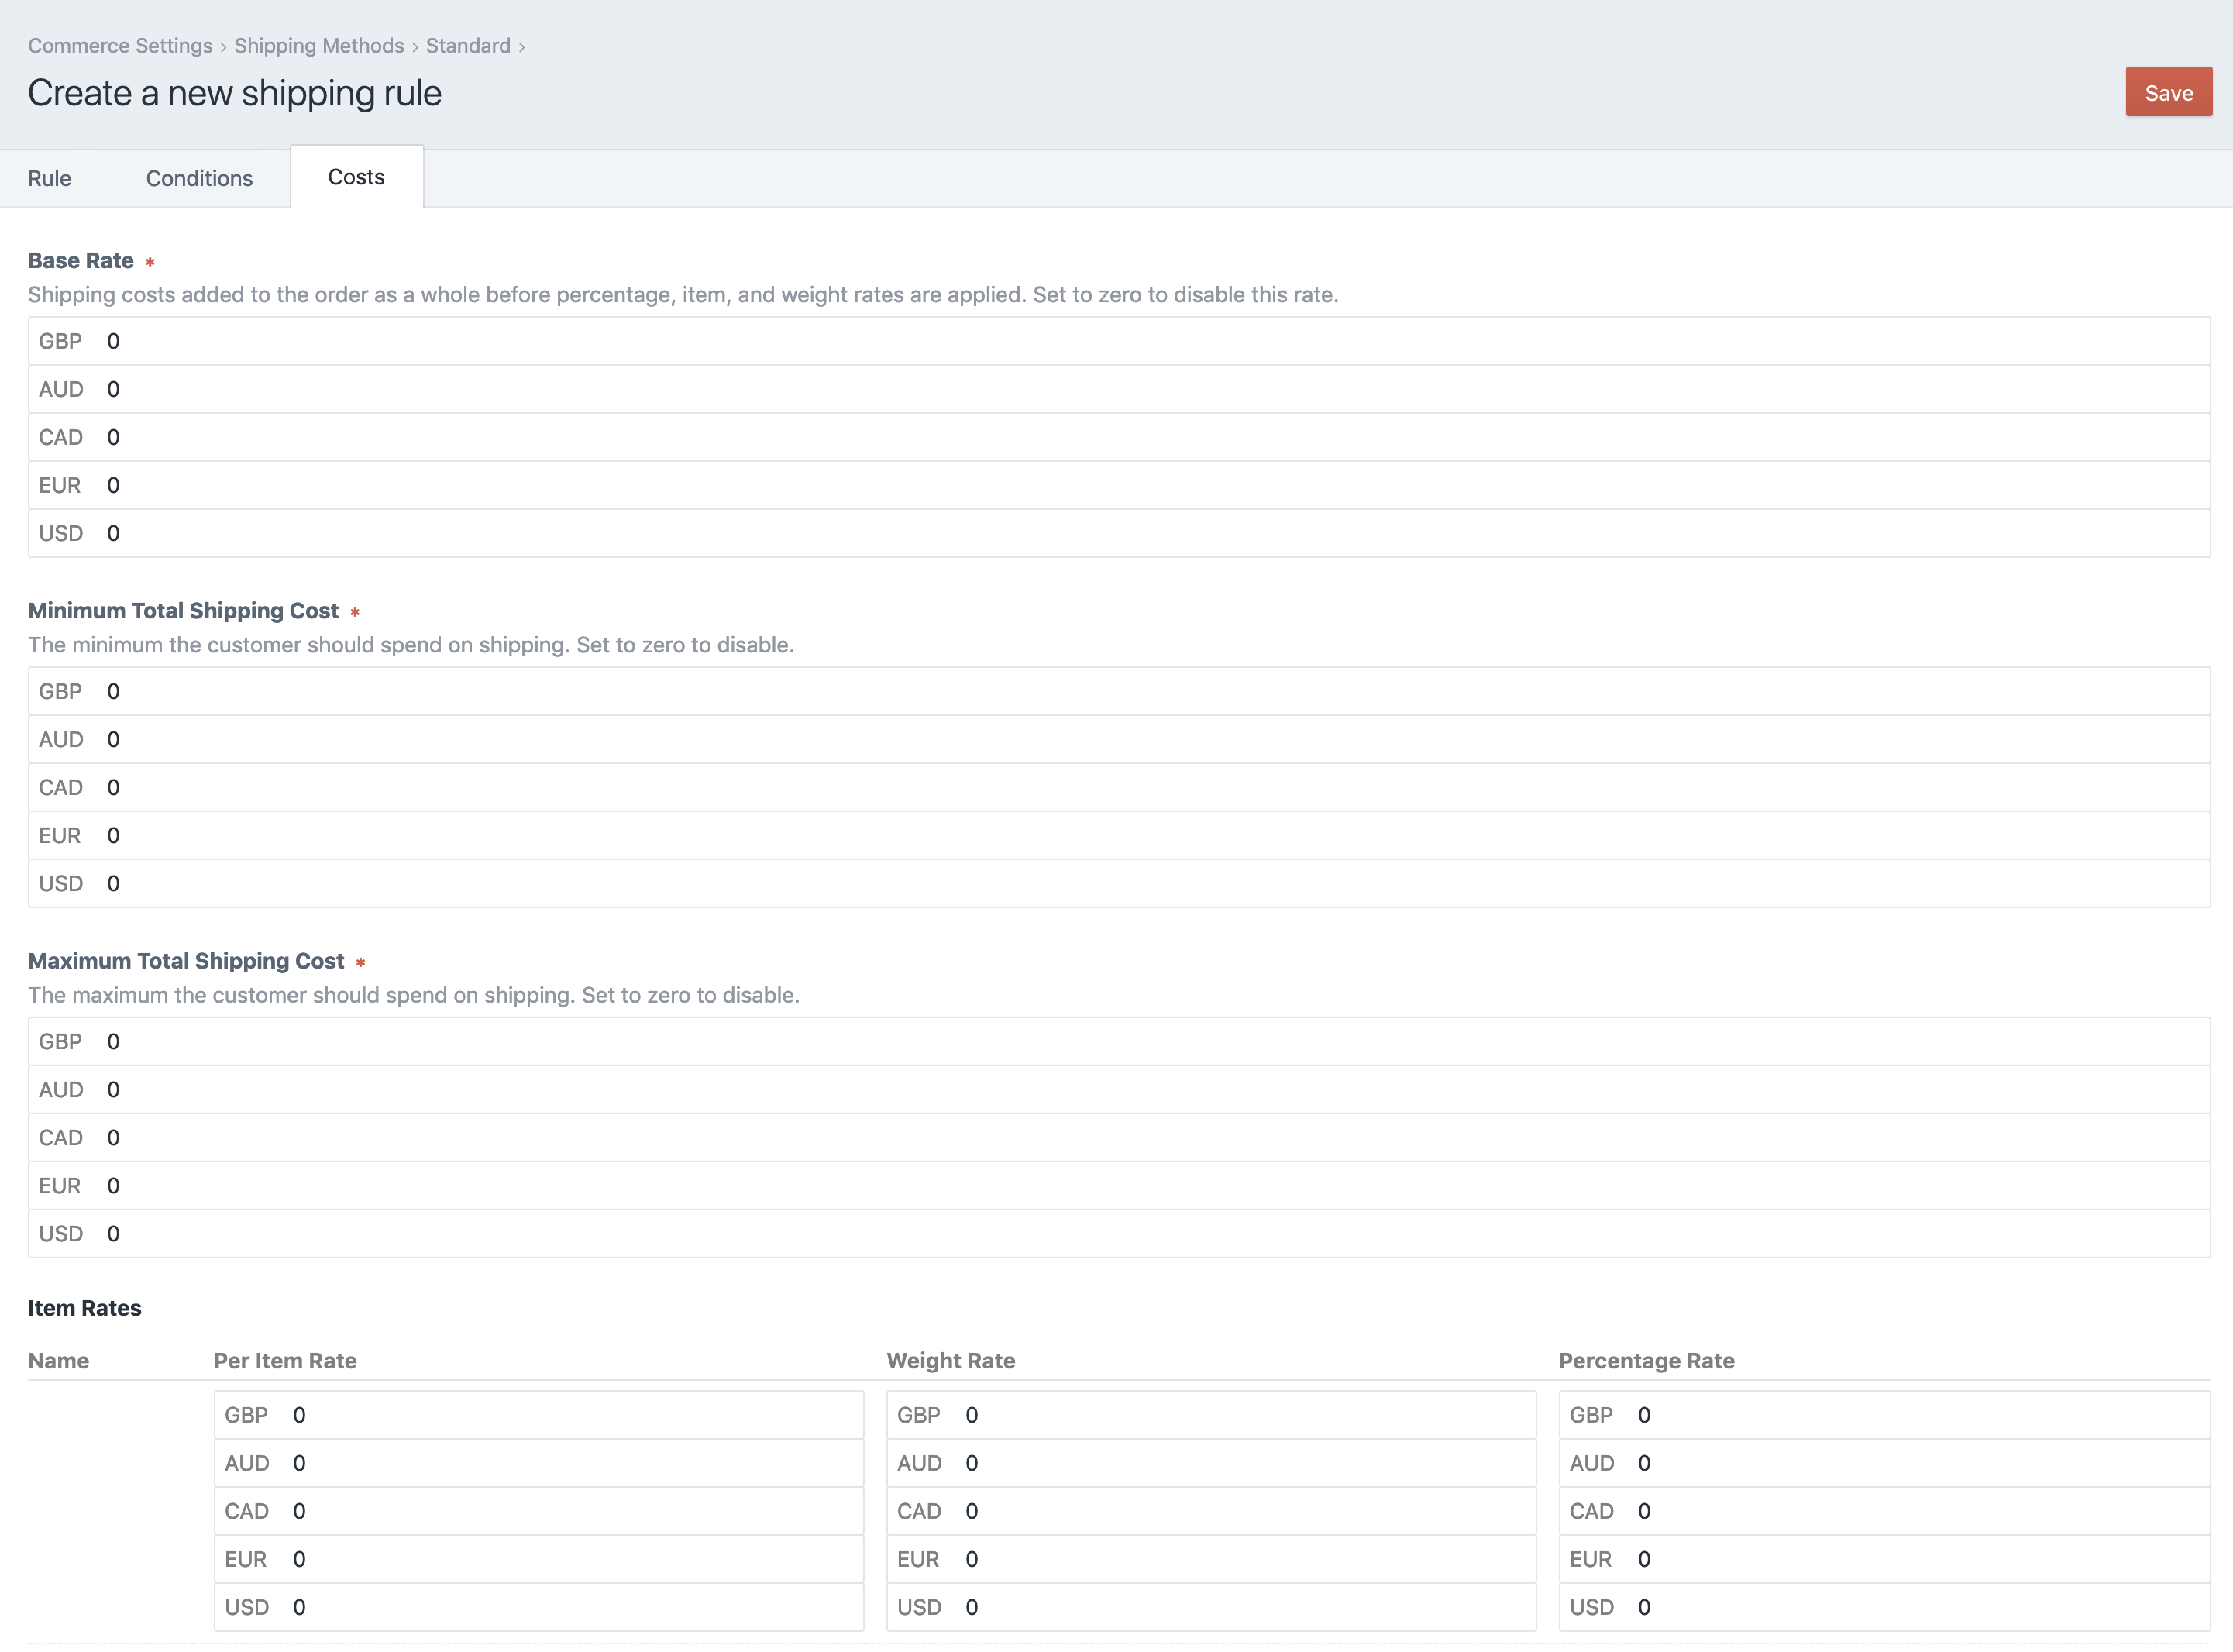Click the Save button
The image size is (2233, 1652).
tap(2168, 92)
